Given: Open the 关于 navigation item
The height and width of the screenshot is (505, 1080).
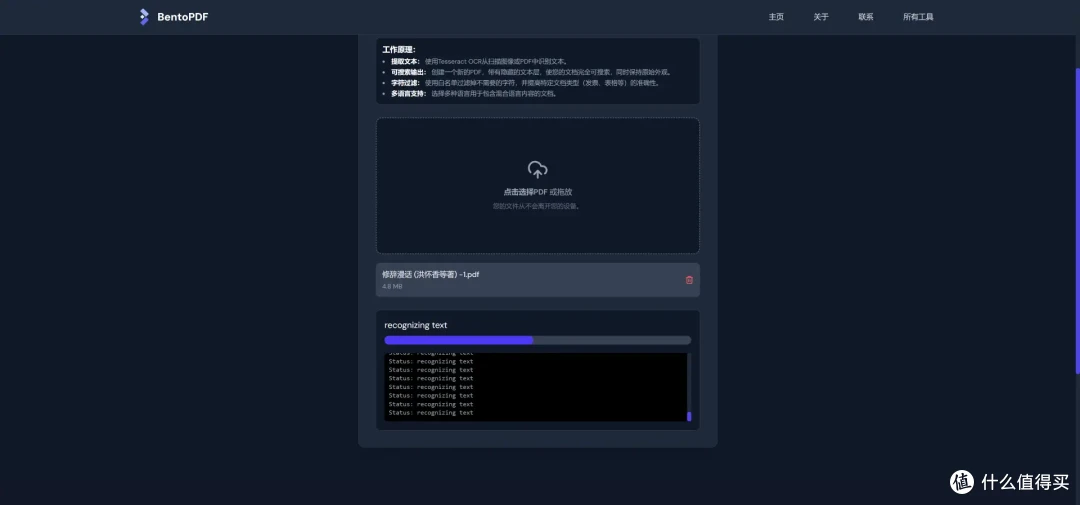Looking at the screenshot, I should (x=821, y=17).
